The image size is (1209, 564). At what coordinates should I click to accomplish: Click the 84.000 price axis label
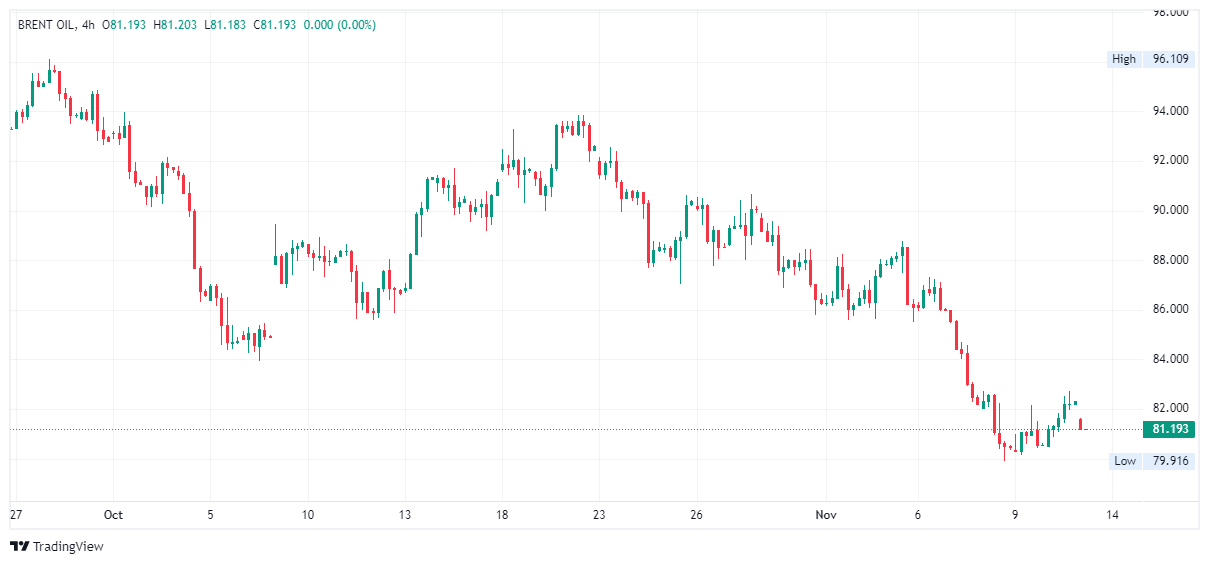[1170, 359]
